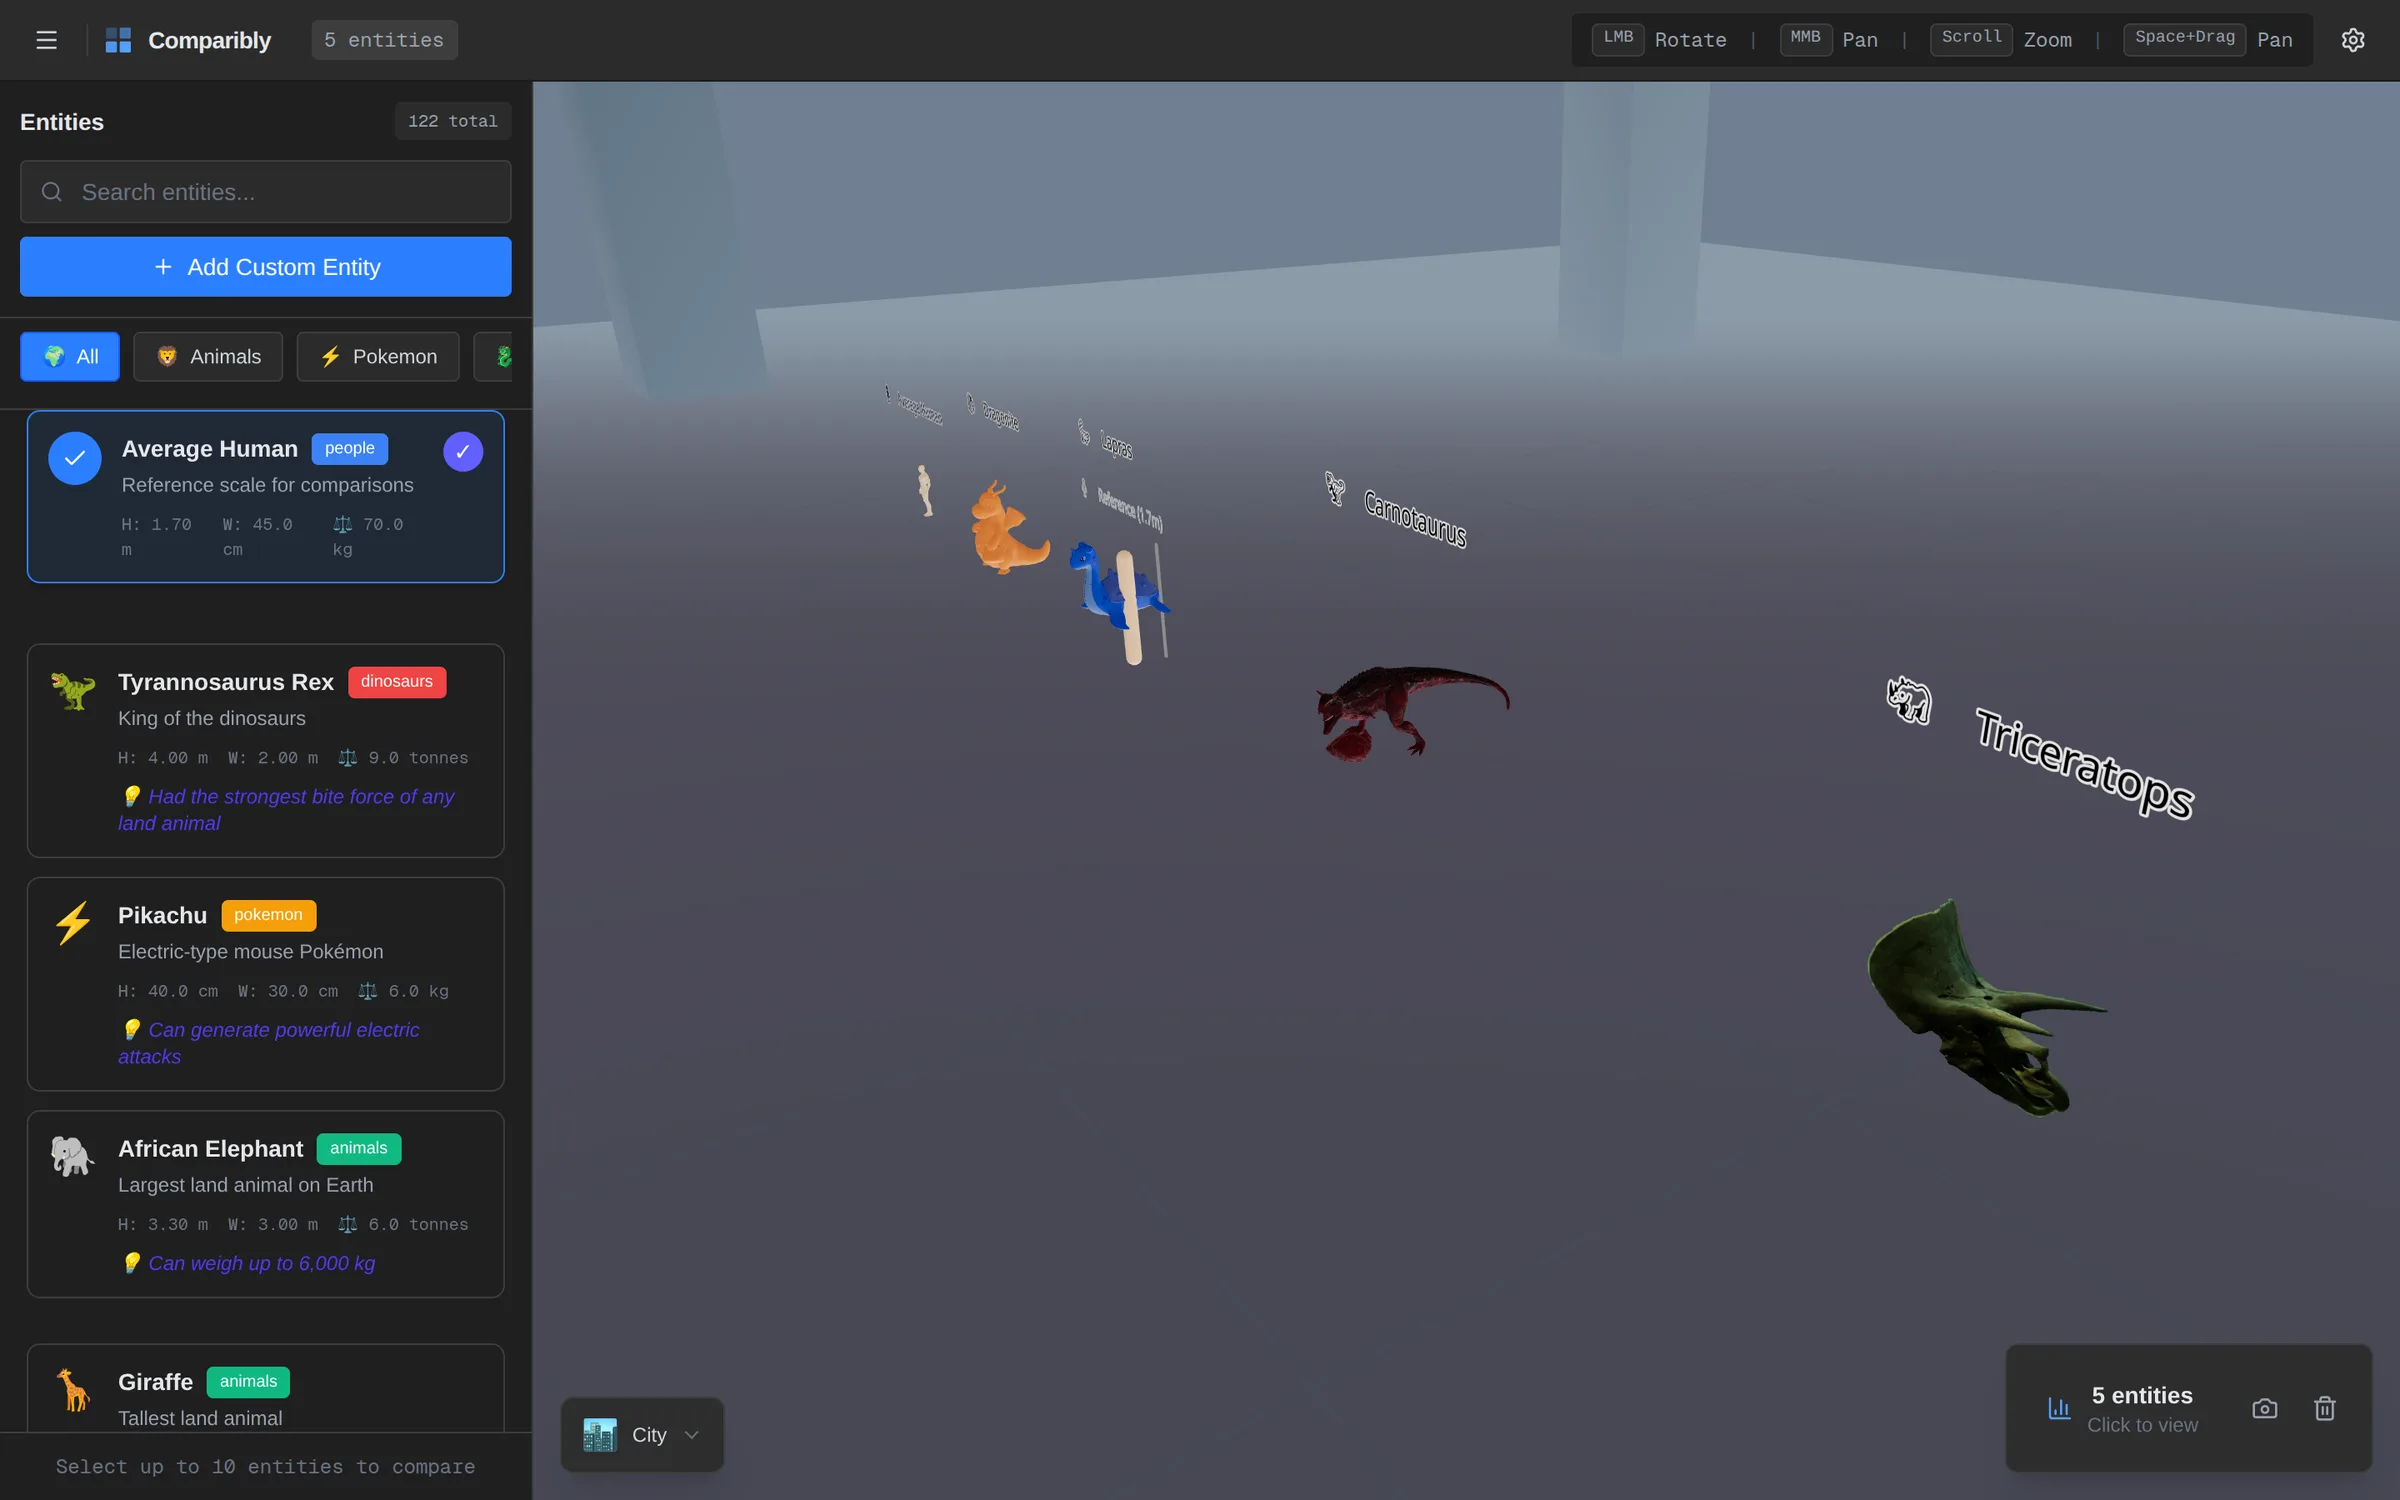Image resolution: width=2400 pixels, height=1500 pixels.
Task: Click 'Can weigh up to 6,000 kg' fact
Action: 262,1263
